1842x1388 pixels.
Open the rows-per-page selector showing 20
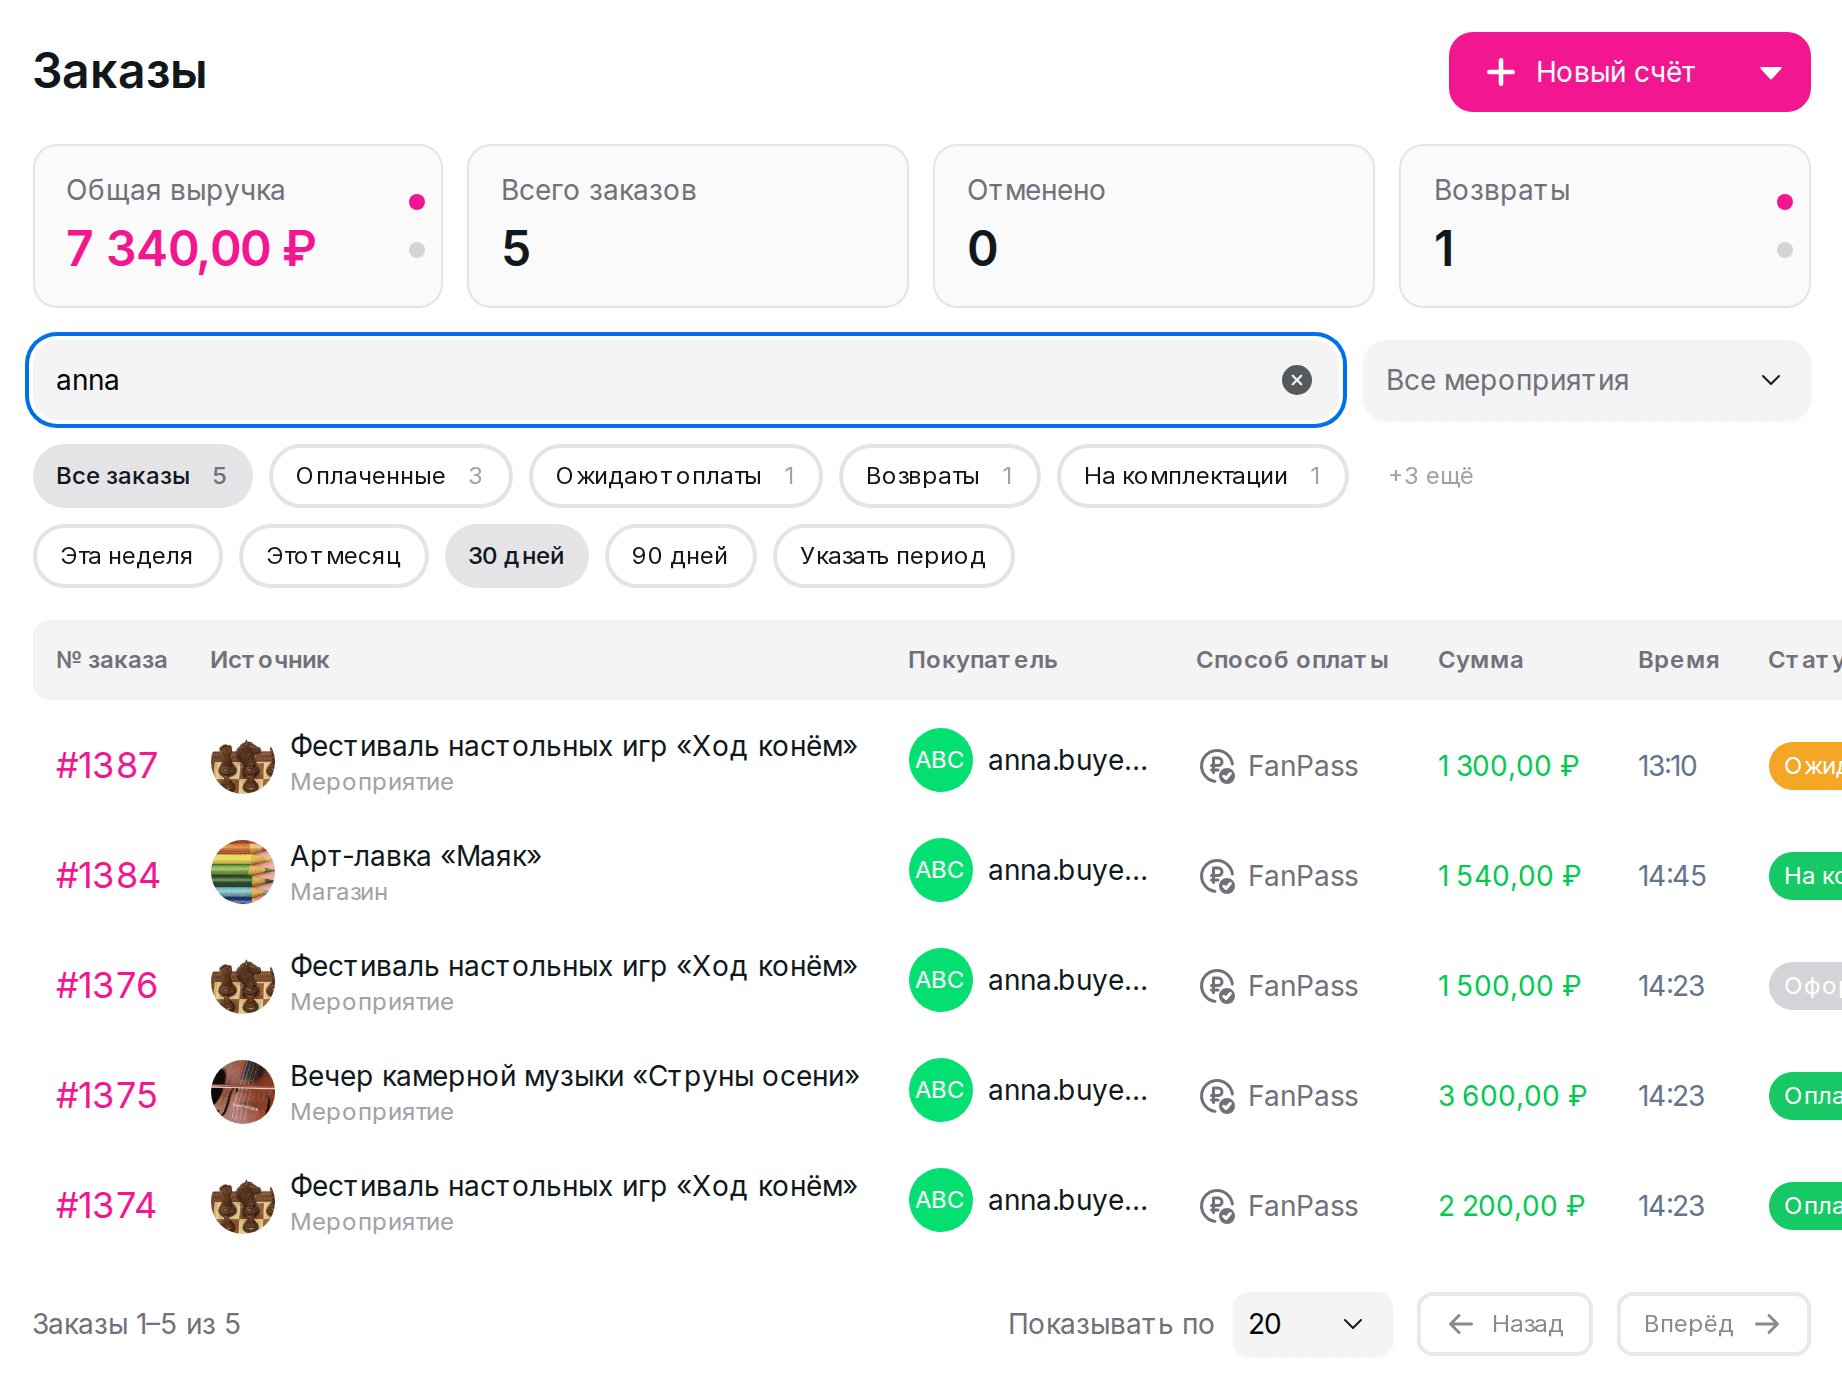click(x=1311, y=1324)
